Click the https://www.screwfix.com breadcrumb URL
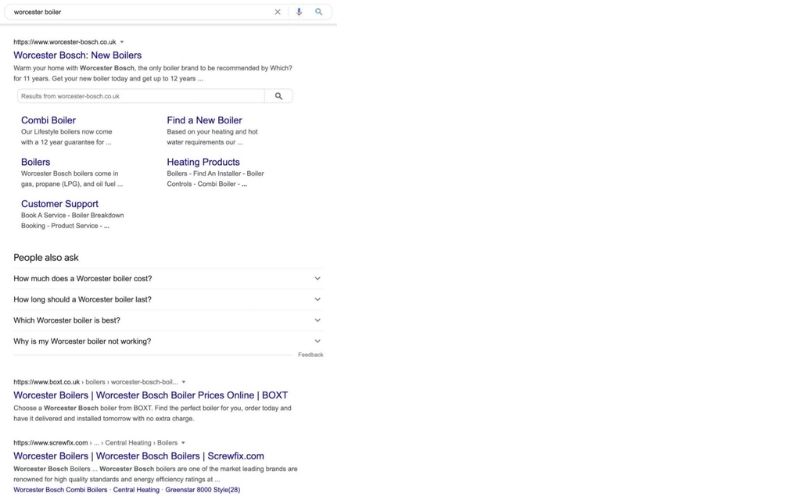800x500 pixels. (95, 442)
